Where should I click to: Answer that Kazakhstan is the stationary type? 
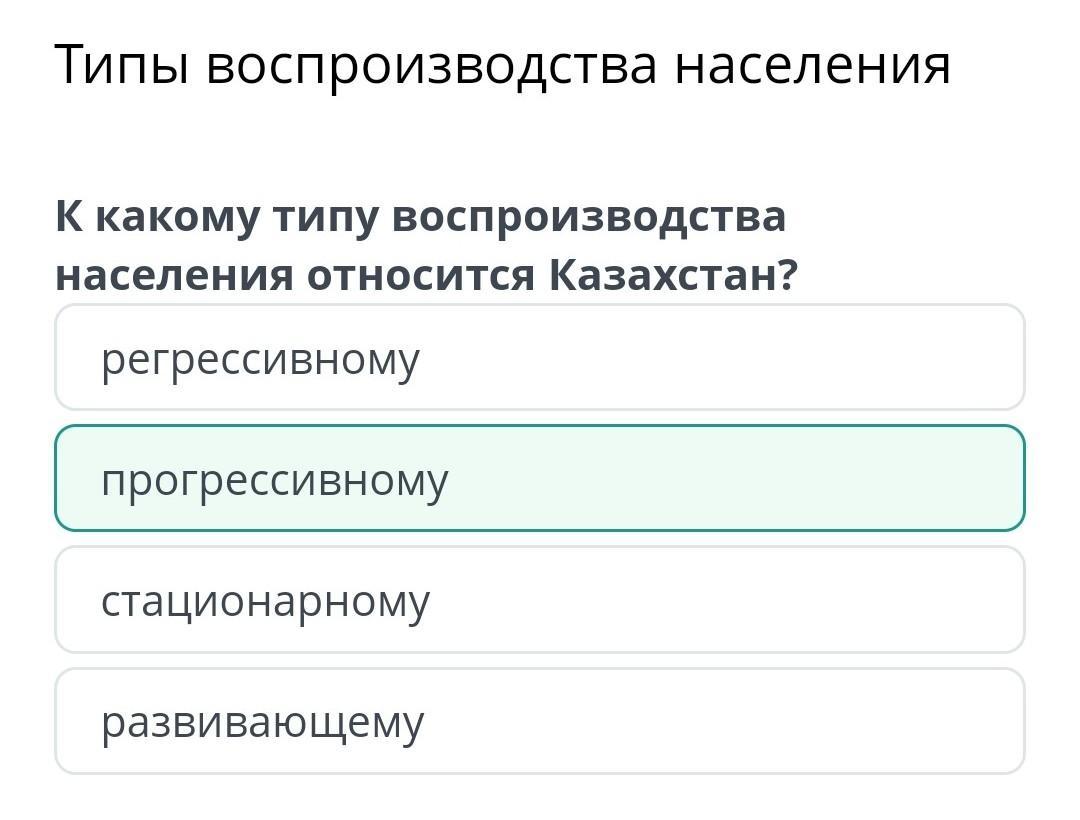coord(540,600)
